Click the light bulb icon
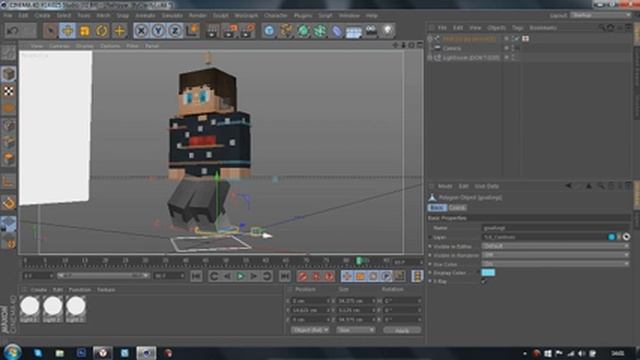Screen dimensions: 640x360 tap(387, 31)
